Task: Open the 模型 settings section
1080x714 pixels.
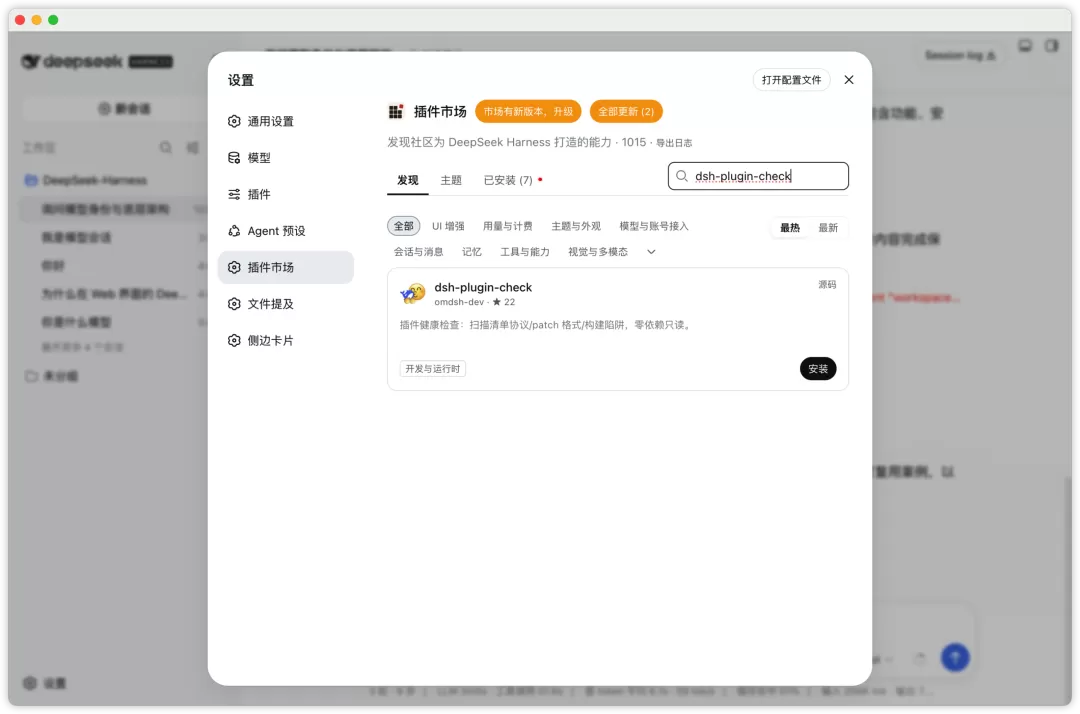Action: click(285, 158)
